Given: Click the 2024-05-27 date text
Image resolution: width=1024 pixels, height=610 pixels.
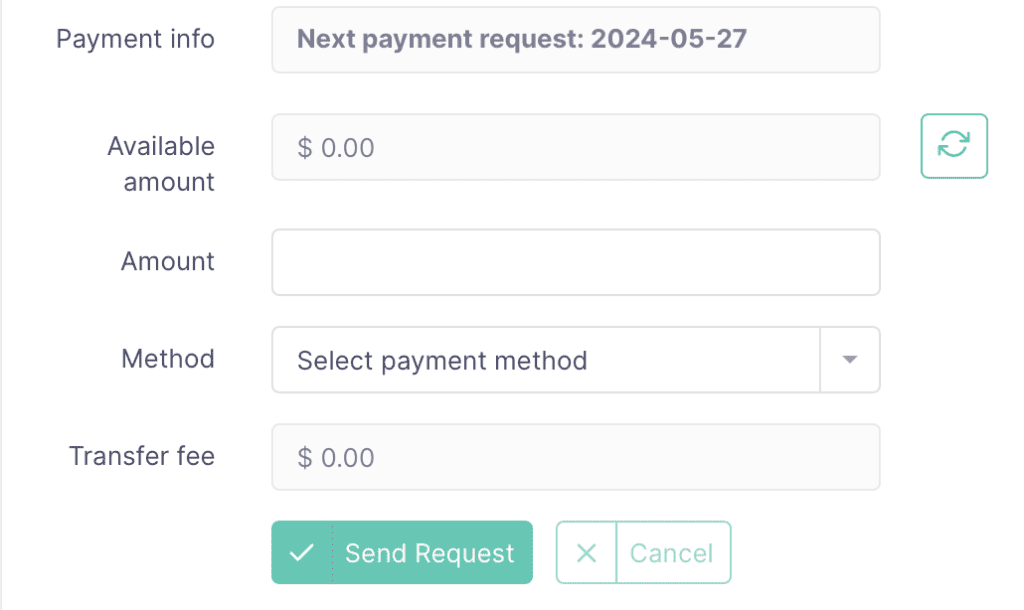Looking at the screenshot, I should coord(669,39).
